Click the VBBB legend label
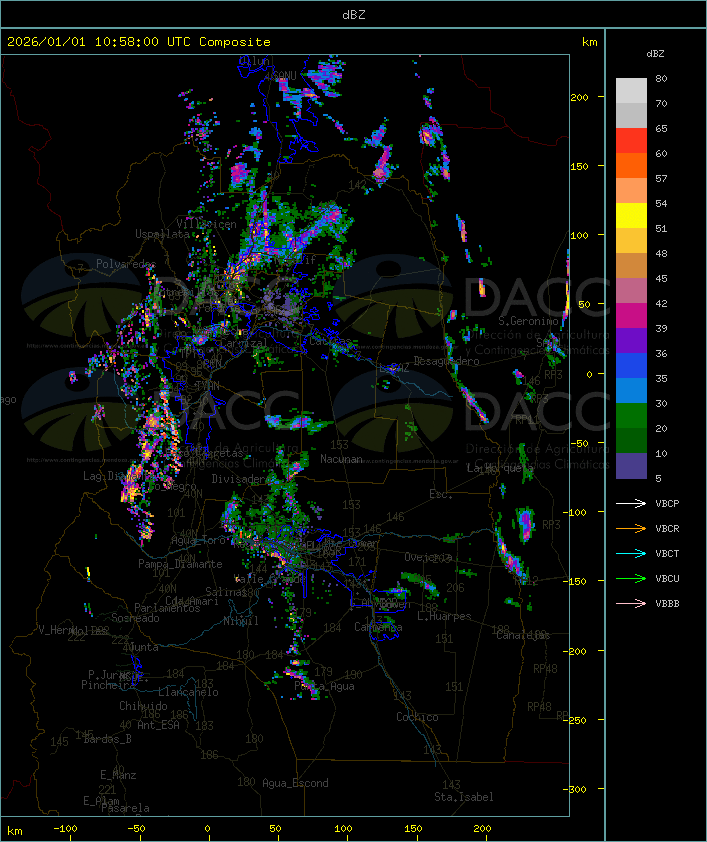 coord(667,604)
